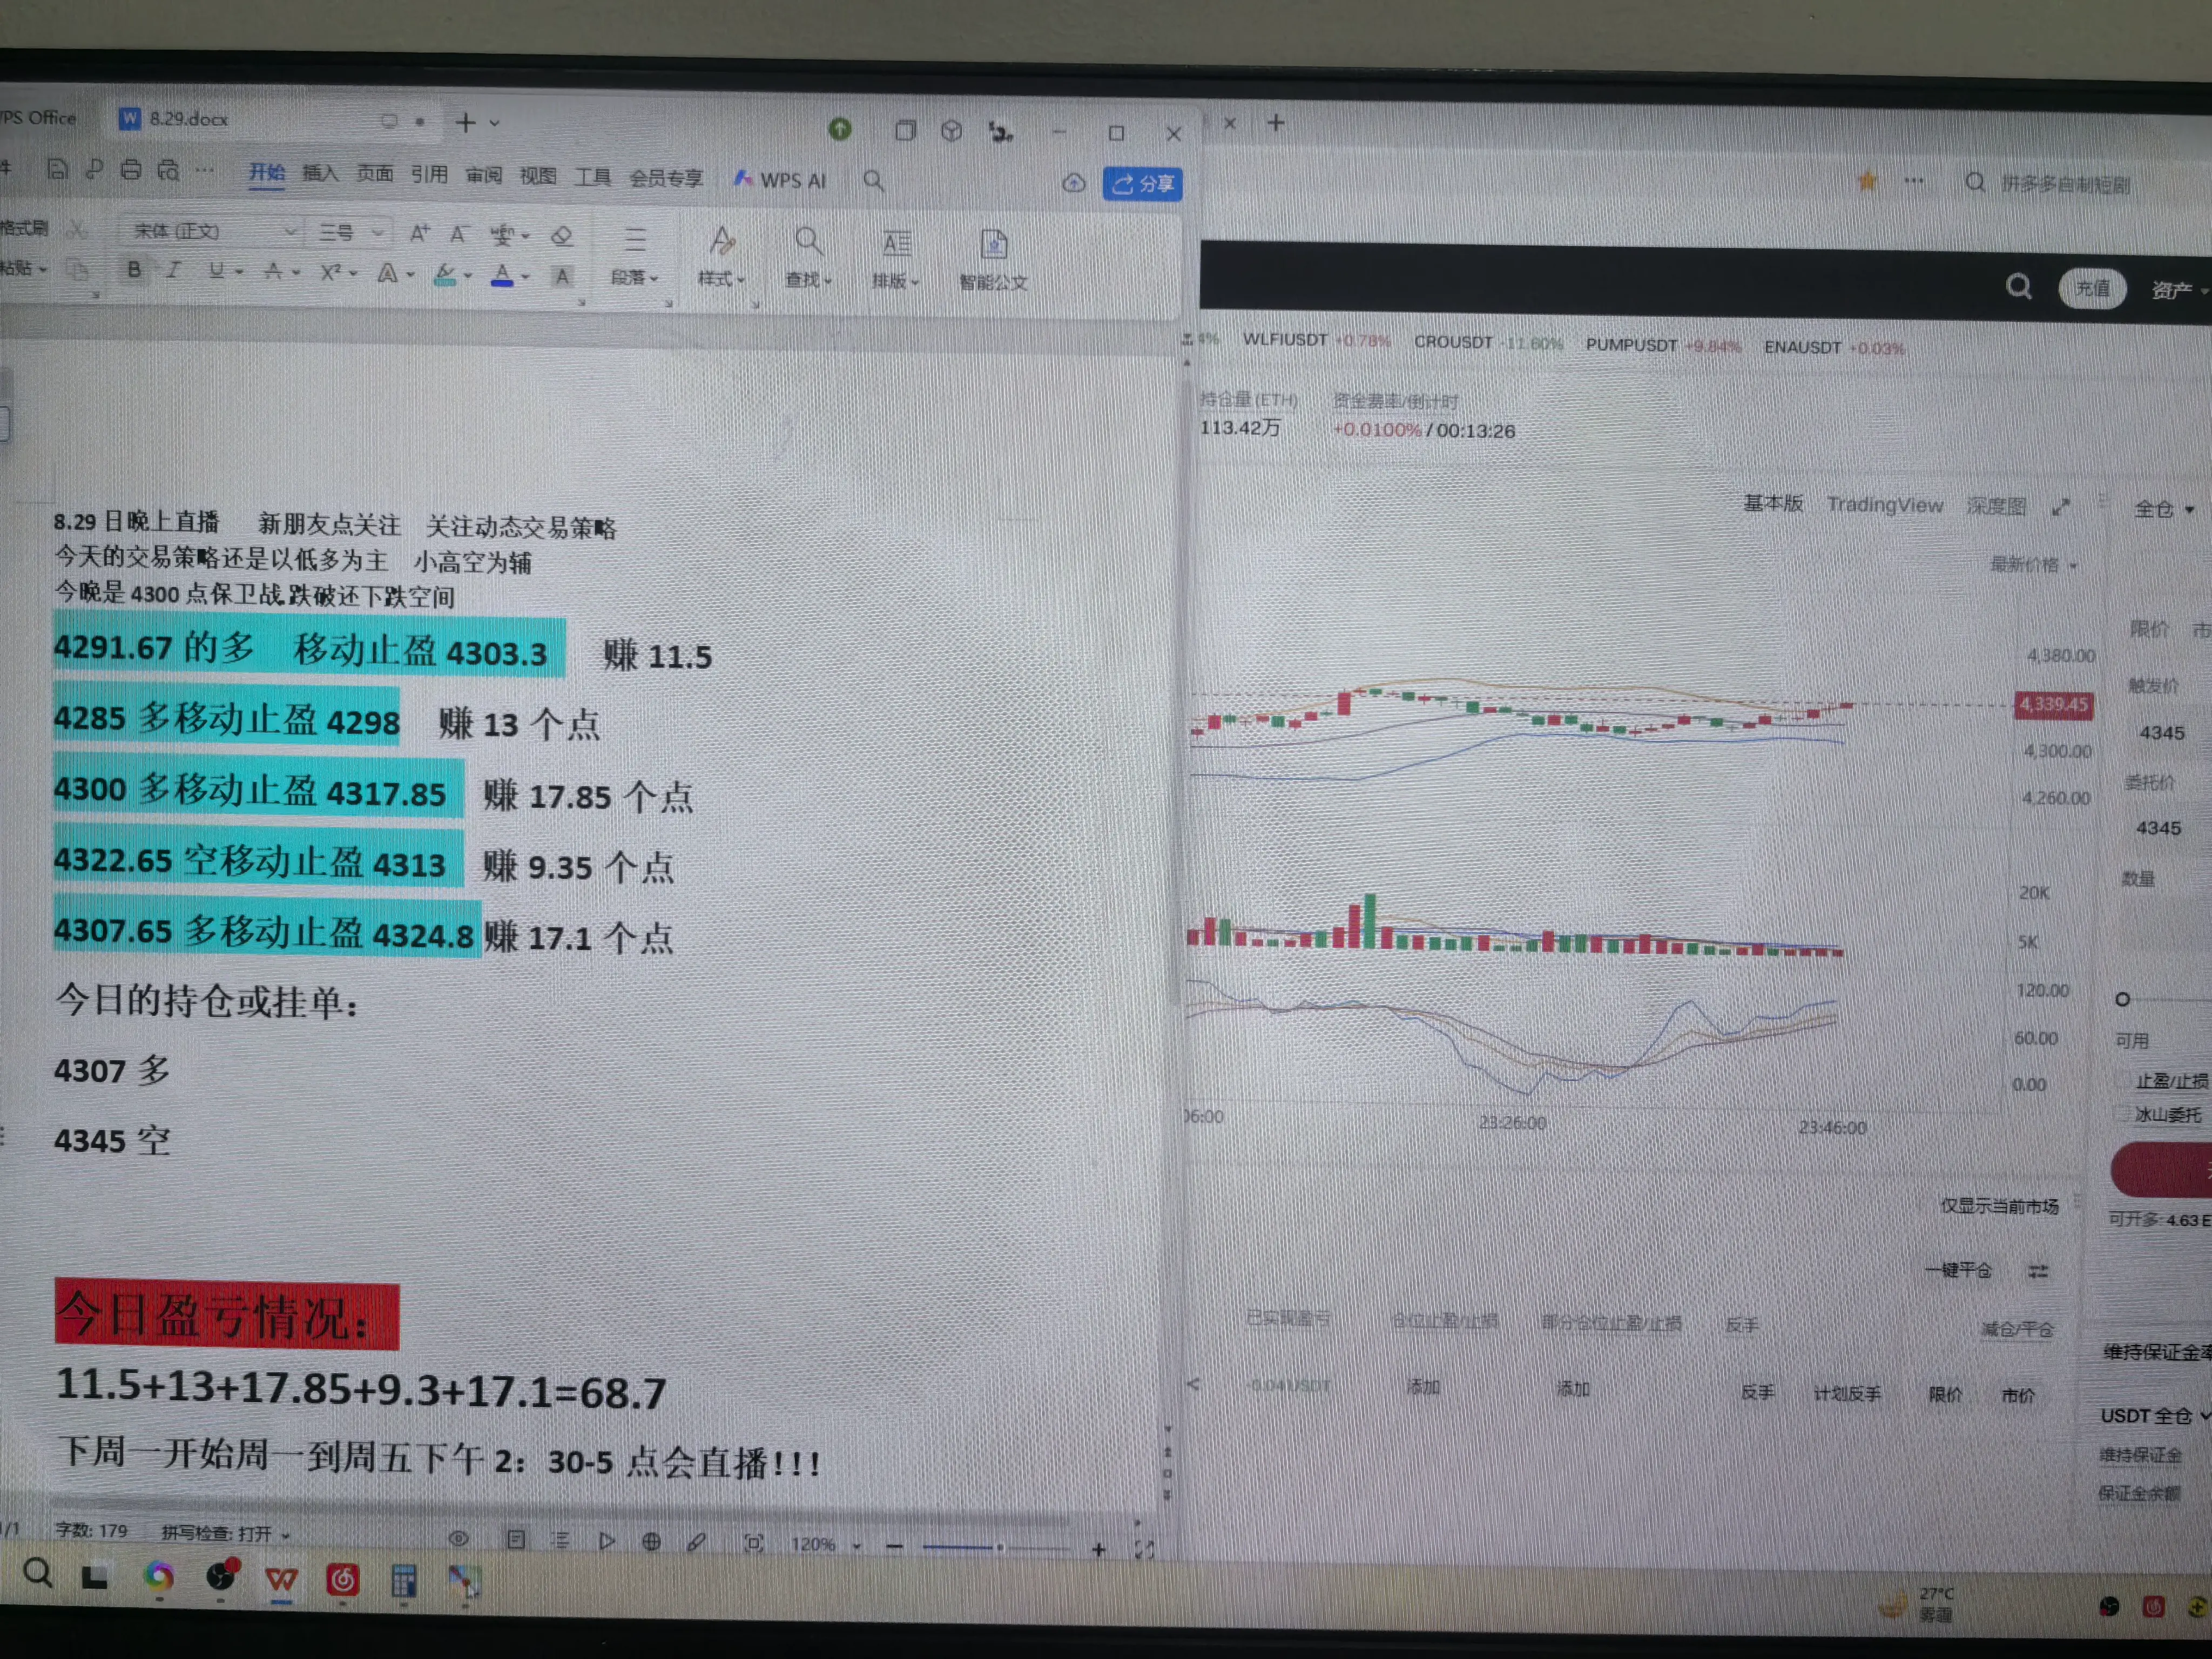2212x1659 pixels.
Task: Open WPS Office from the taskbar
Action: click(x=281, y=1579)
